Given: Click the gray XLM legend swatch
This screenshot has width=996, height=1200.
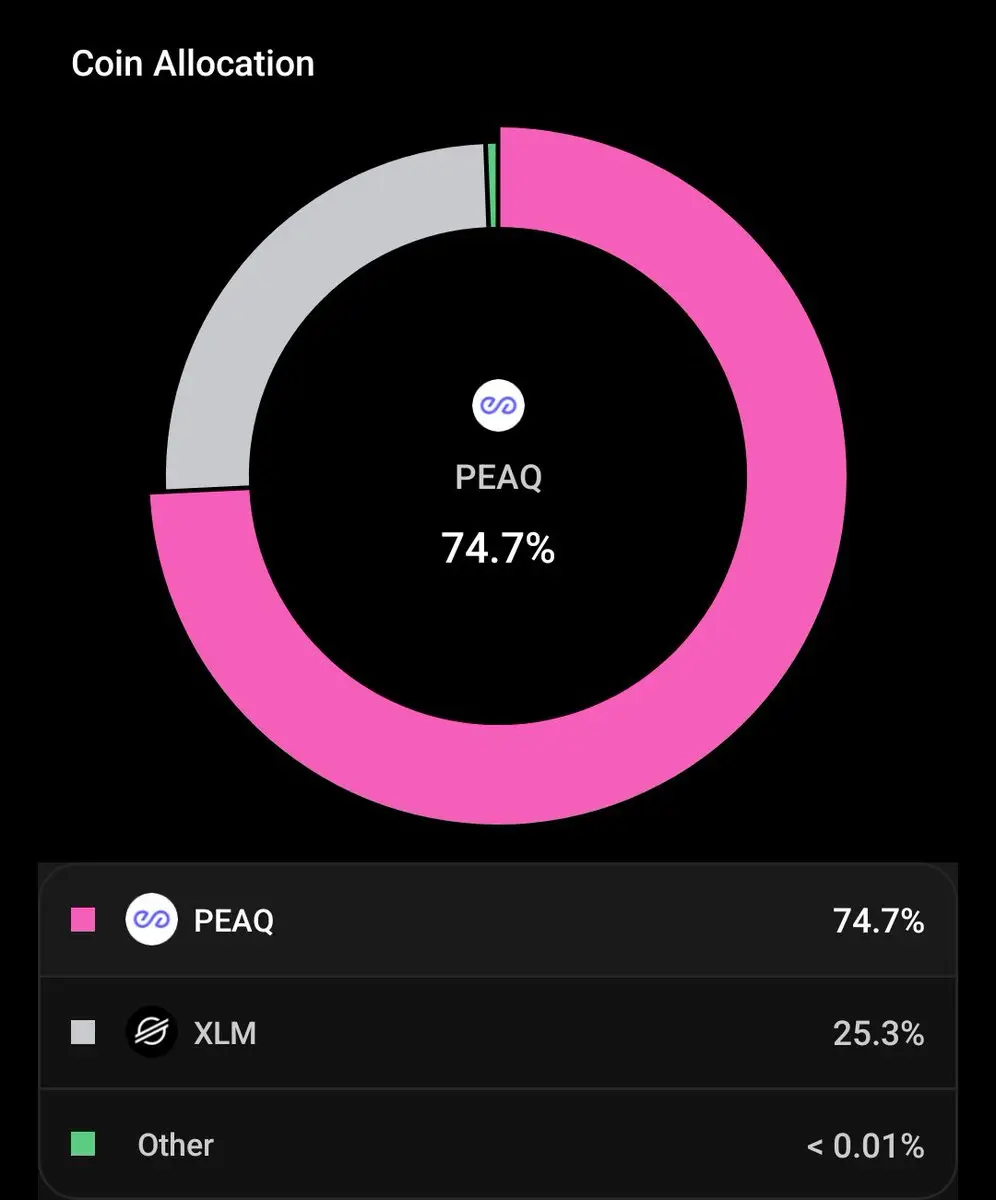Looking at the screenshot, I should [x=83, y=1032].
